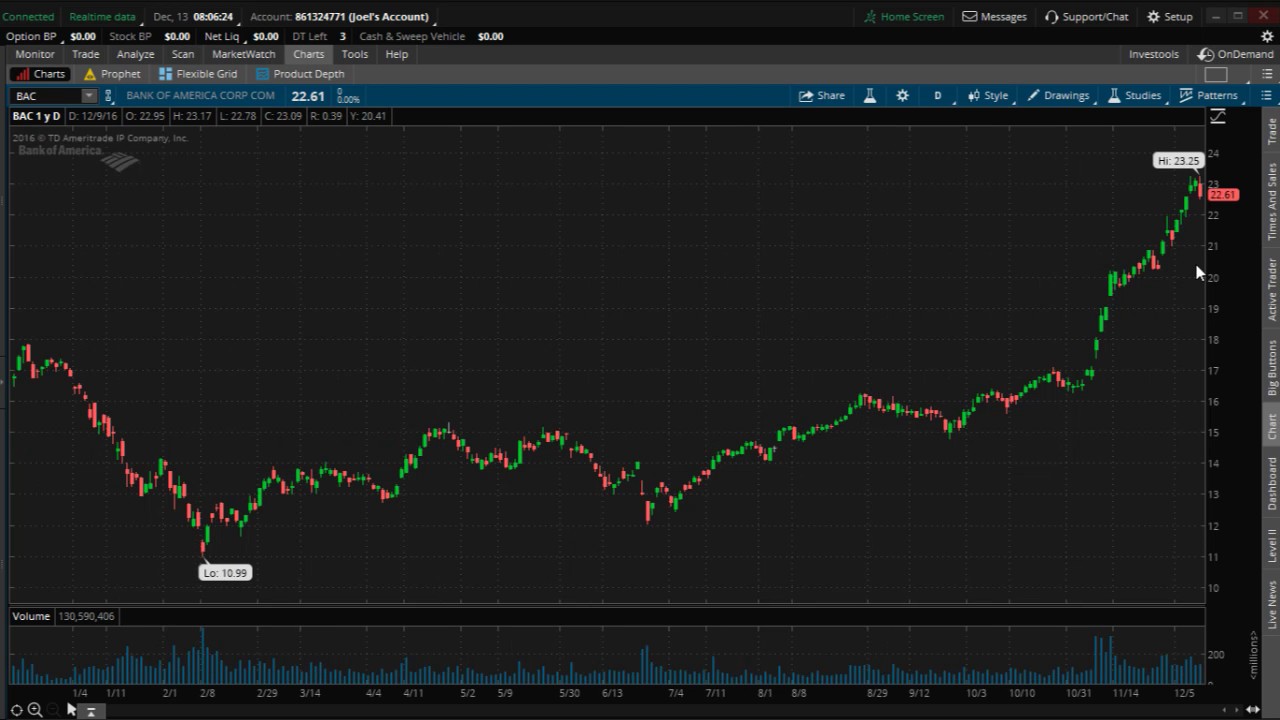Open the Flexible Grid sub-tab
The height and width of the screenshot is (720, 1280).
click(x=198, y=74)
